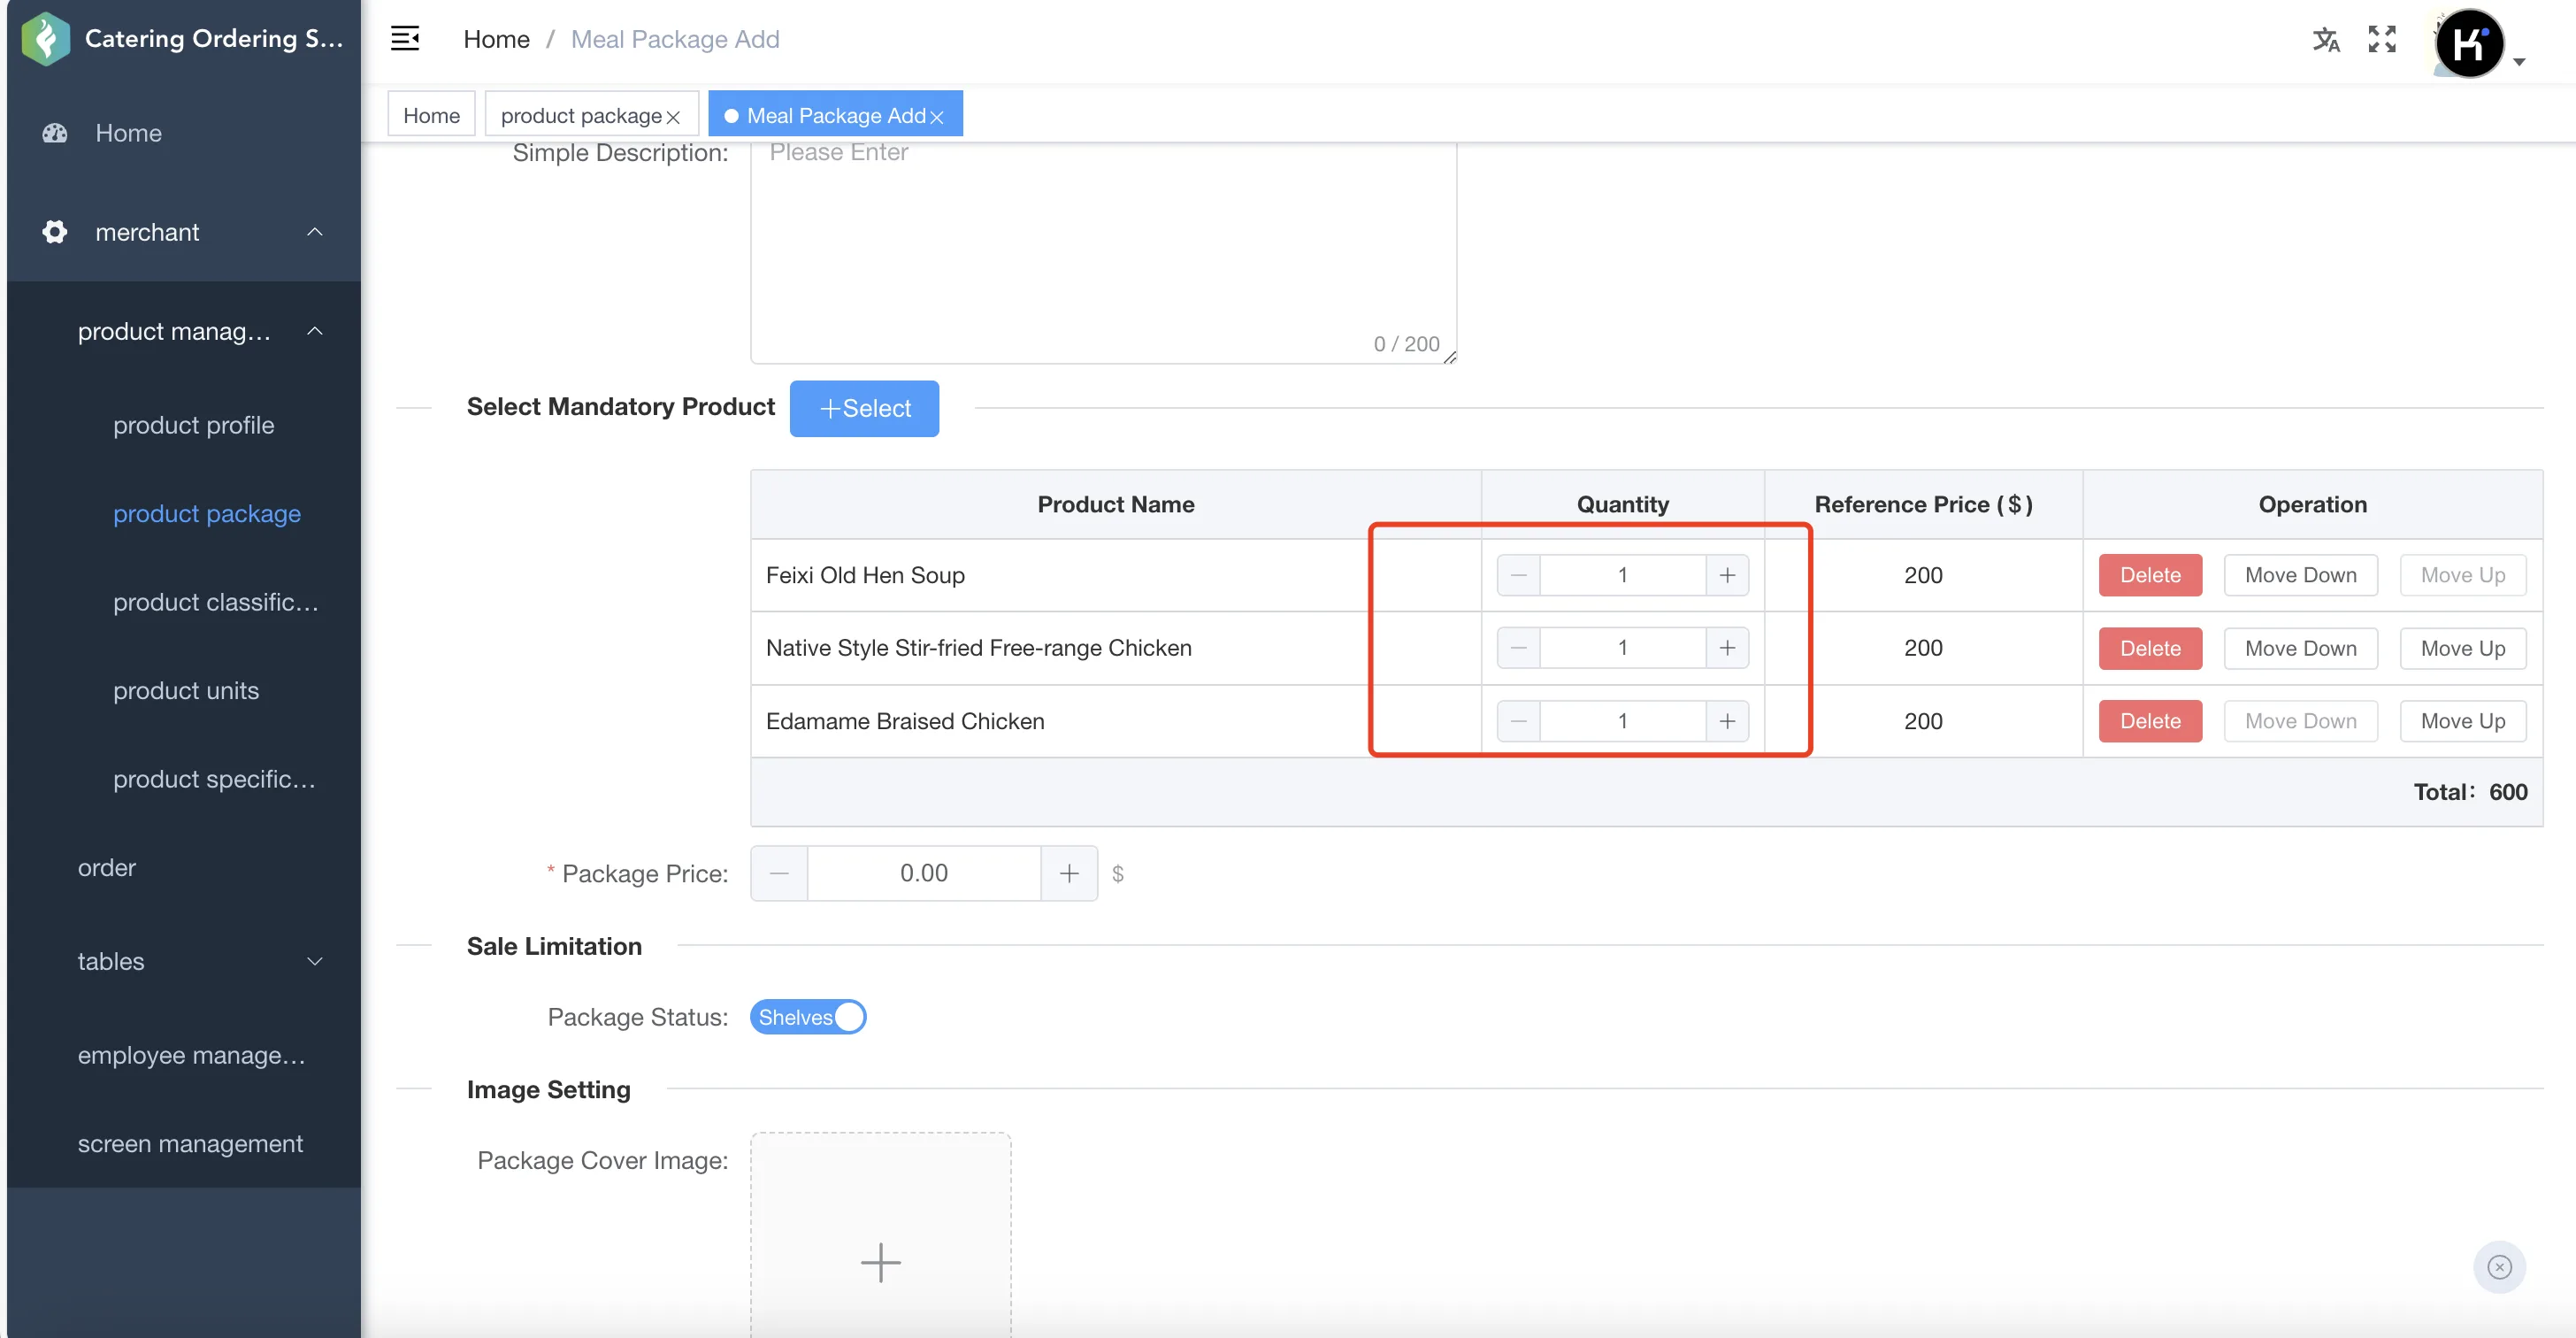Image resolution: width=2576 pixels, height=1338 pixels.
Task: Increase the Package Price value
Action: (1069, 873)
